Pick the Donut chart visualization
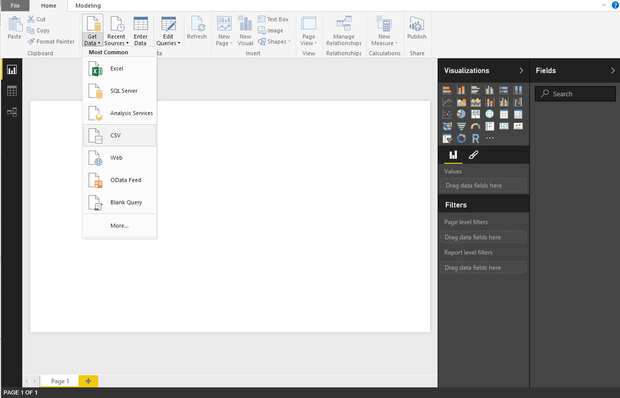620x398 pixels. 461,139
